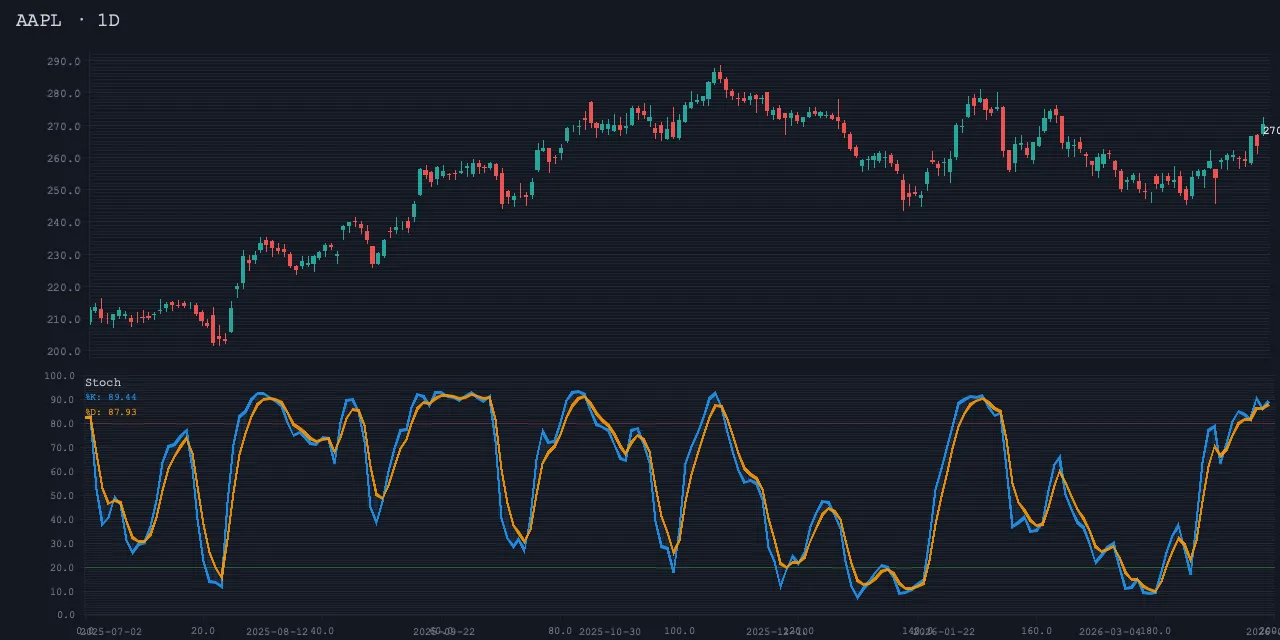
Task: Click the Stoch indicator label
Action: [x=103, y=382]
